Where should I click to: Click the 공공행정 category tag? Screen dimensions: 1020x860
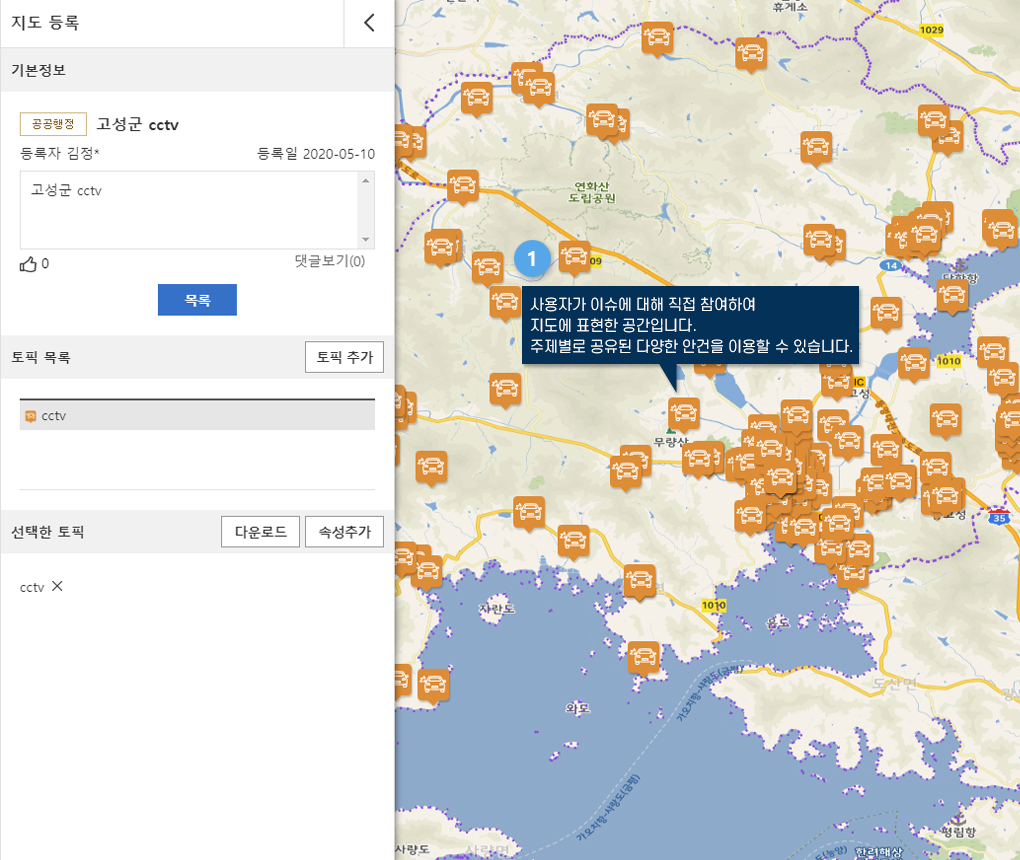[53, 124]
